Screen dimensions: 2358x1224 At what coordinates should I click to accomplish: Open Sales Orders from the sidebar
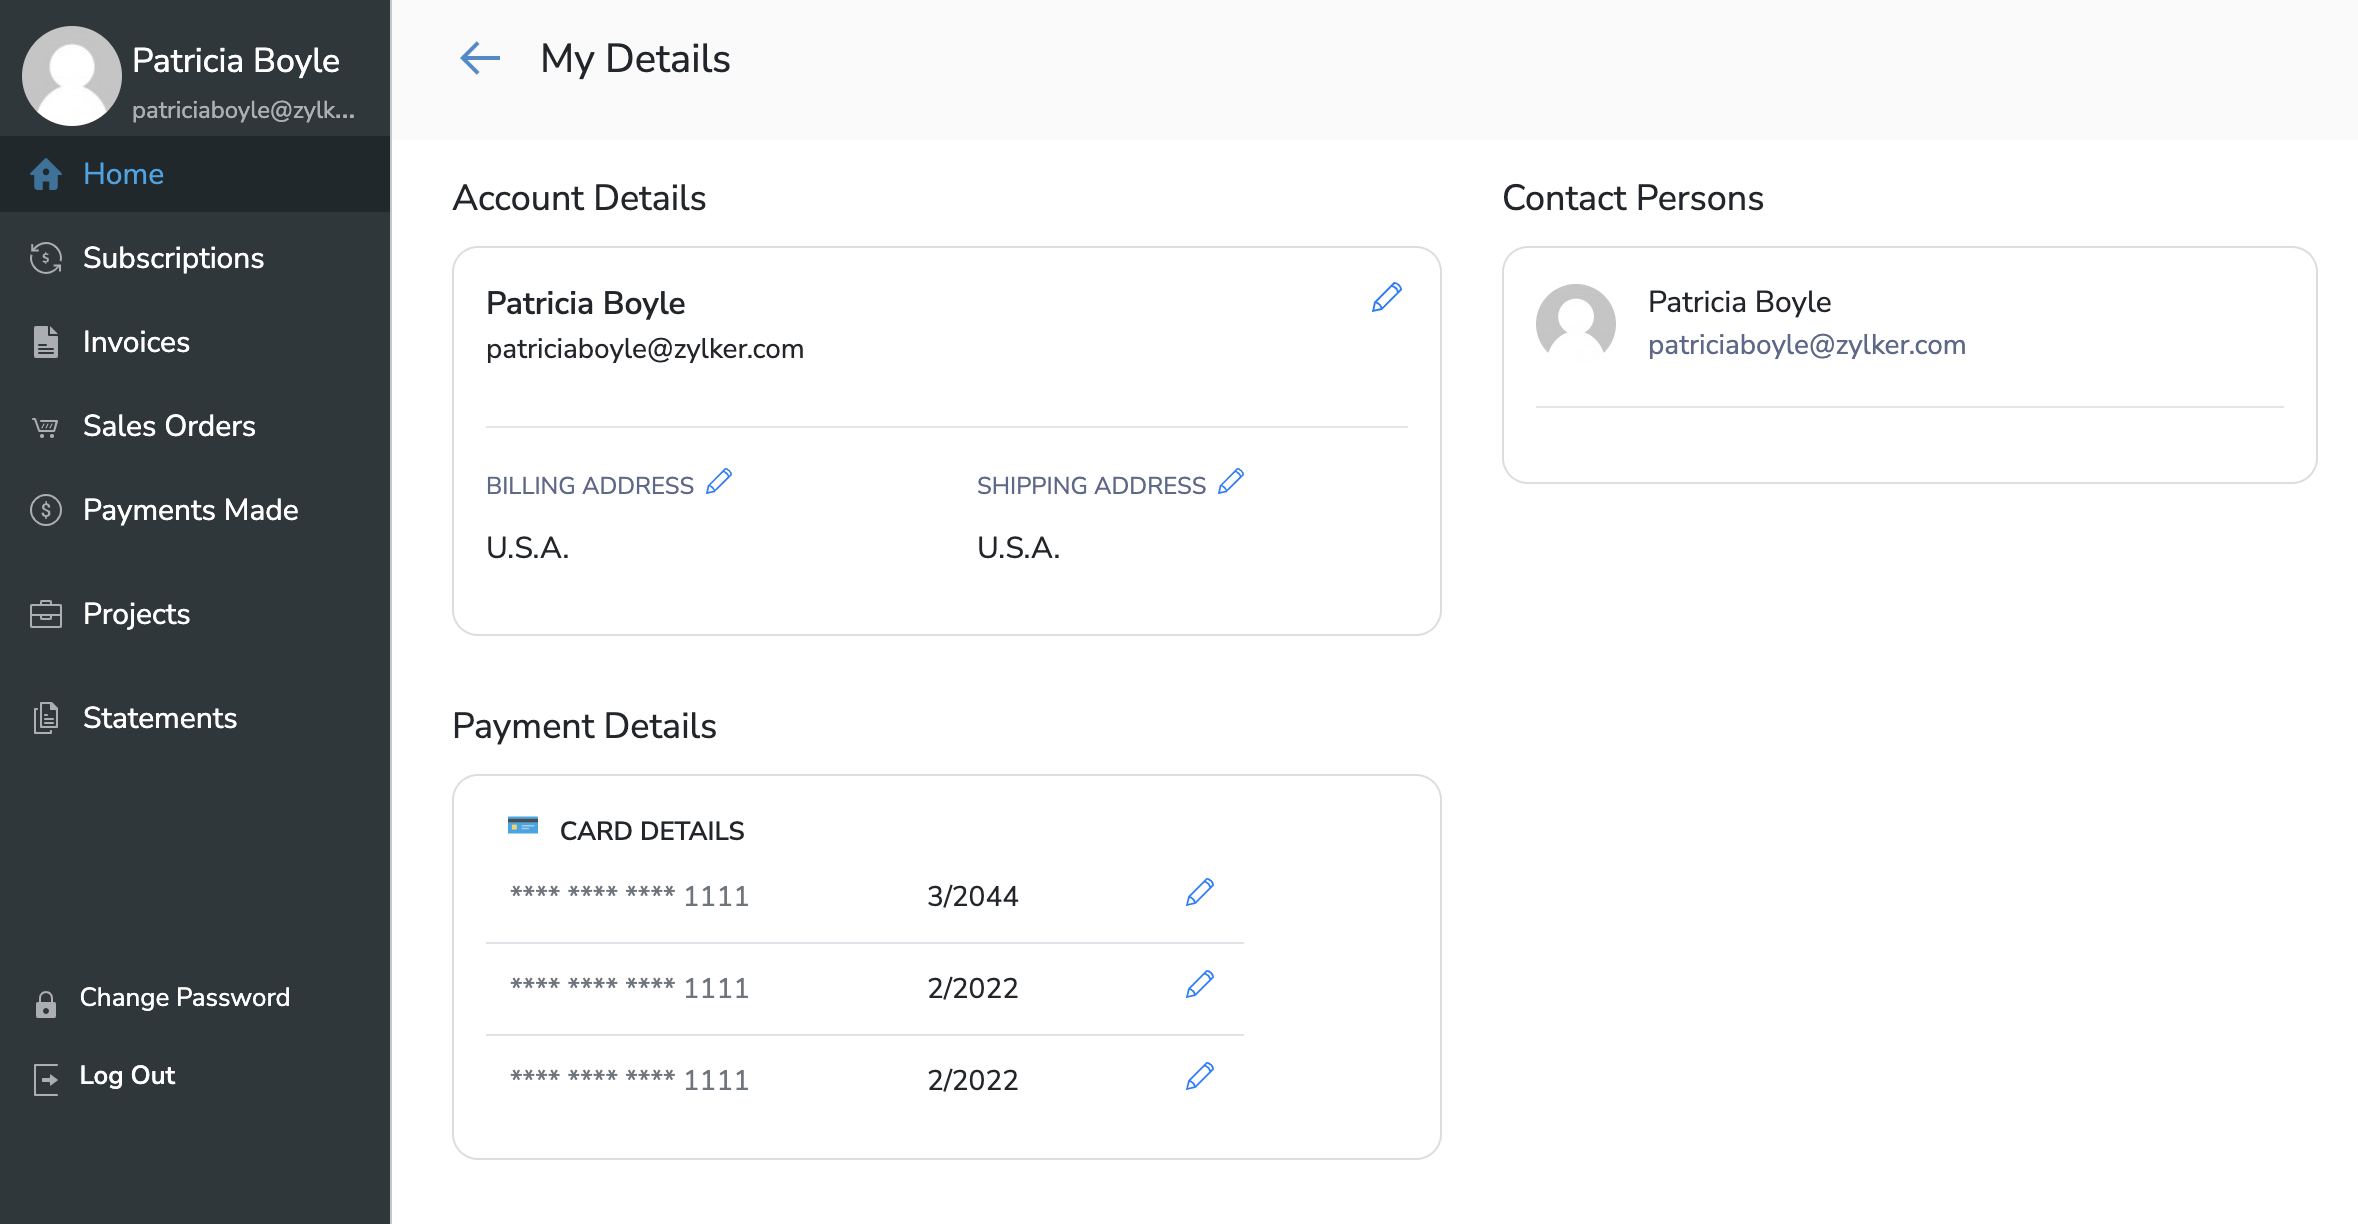169,426
